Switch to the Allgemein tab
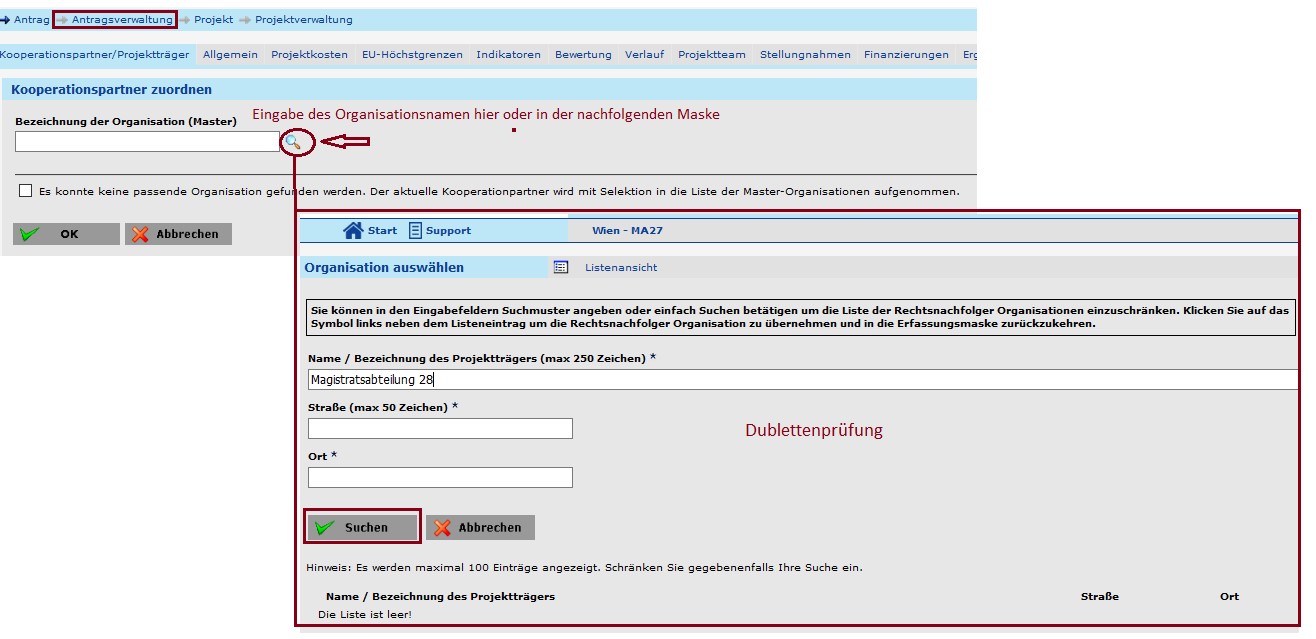This screenshot has height=639, width=1316. 230,55
